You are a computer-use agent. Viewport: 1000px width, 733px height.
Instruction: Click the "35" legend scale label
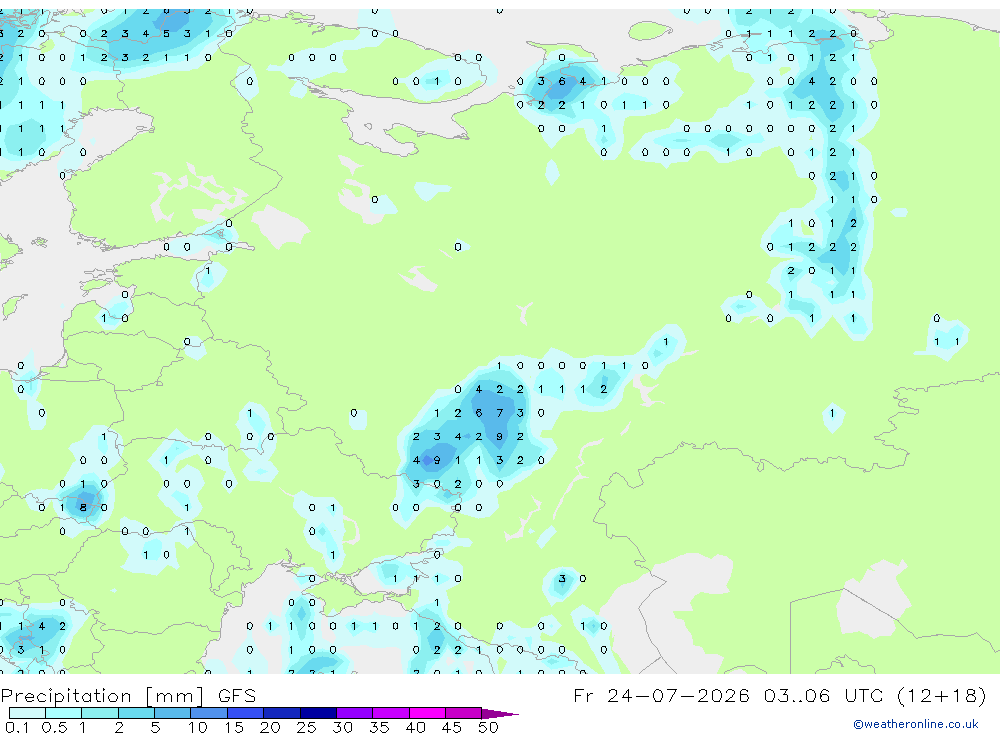[x=379, y=727]
